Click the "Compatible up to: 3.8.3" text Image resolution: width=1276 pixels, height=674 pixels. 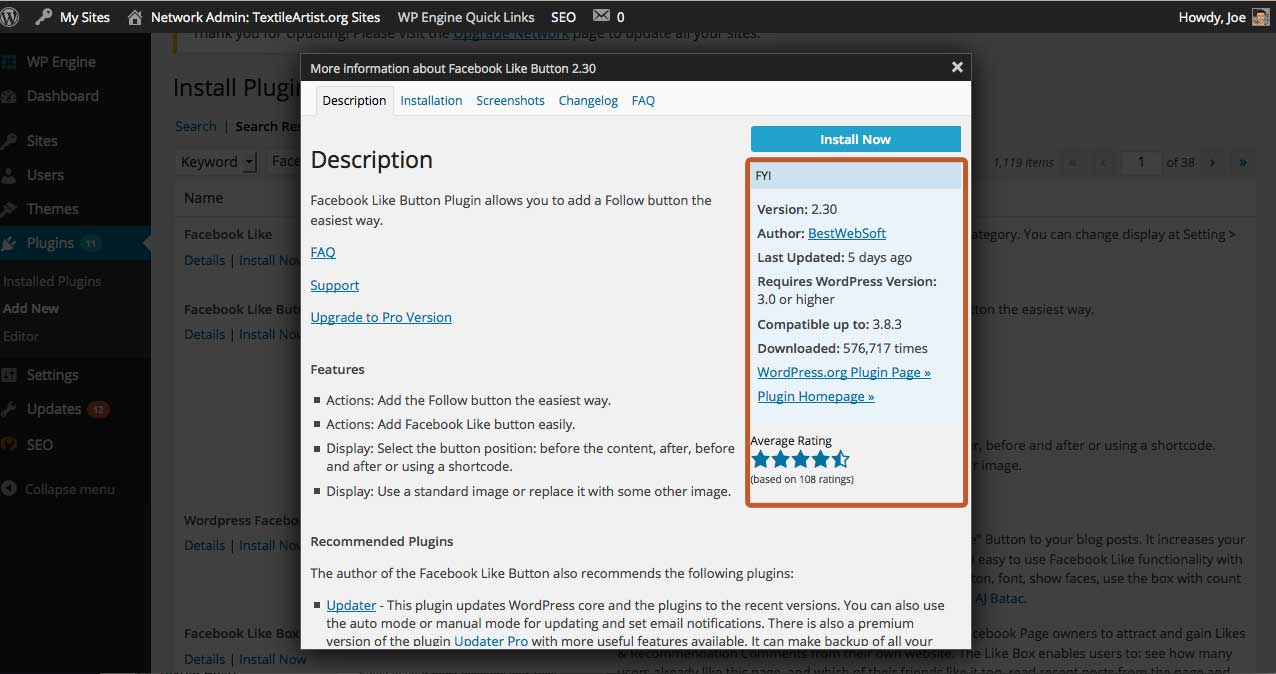click(830, 324)
